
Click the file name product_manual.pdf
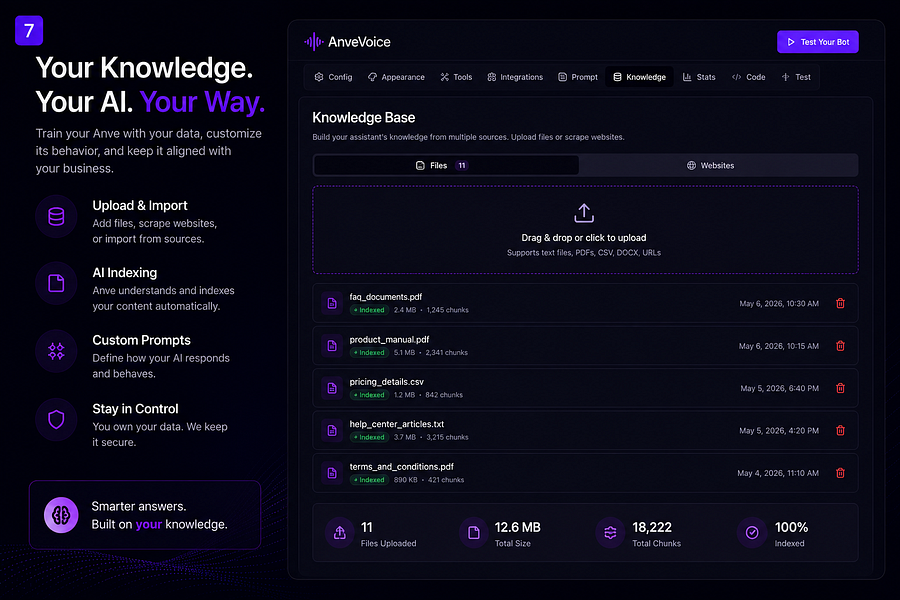[x=389, y=339]
